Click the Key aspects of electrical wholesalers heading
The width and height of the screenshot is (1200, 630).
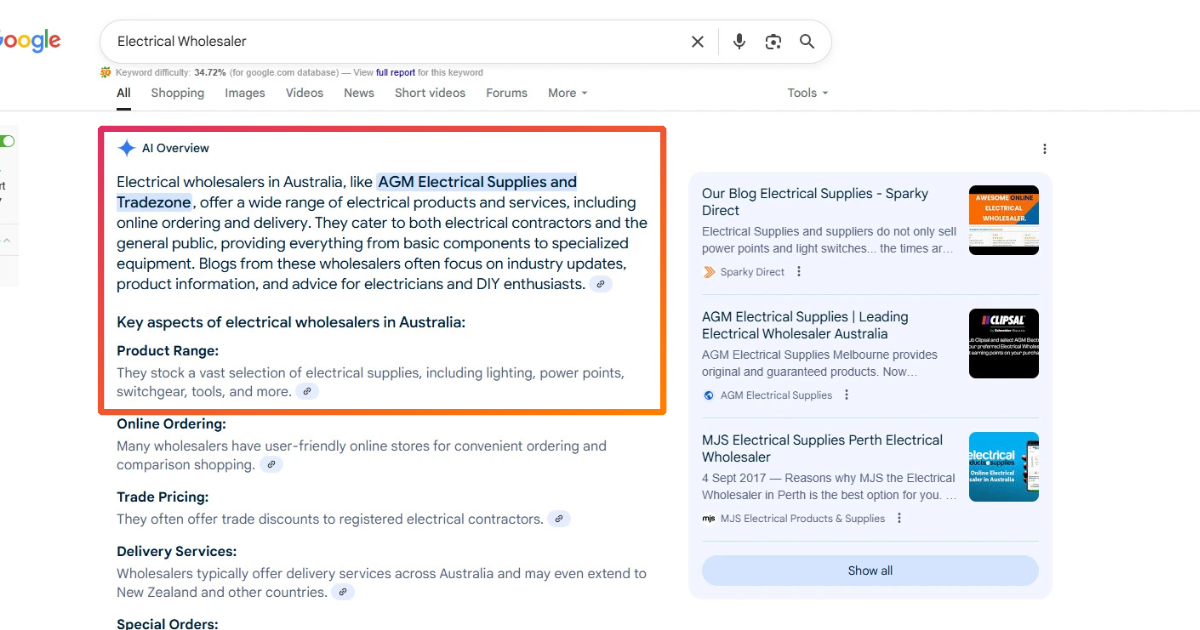[291, 322]
